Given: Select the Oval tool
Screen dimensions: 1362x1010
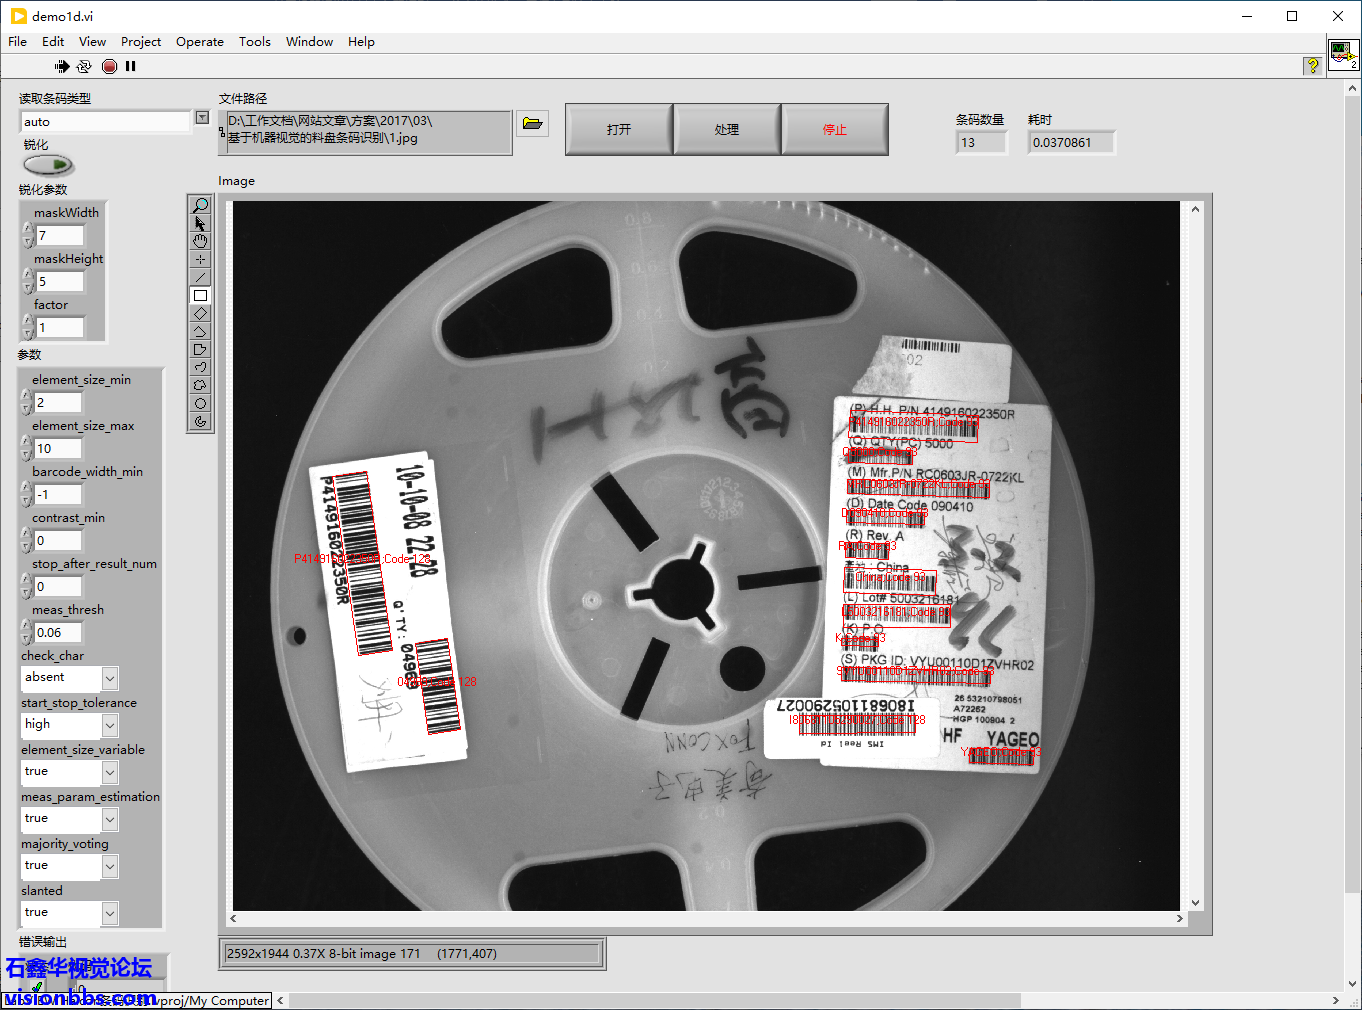Looking at the screenshot, I should point(200,403).
